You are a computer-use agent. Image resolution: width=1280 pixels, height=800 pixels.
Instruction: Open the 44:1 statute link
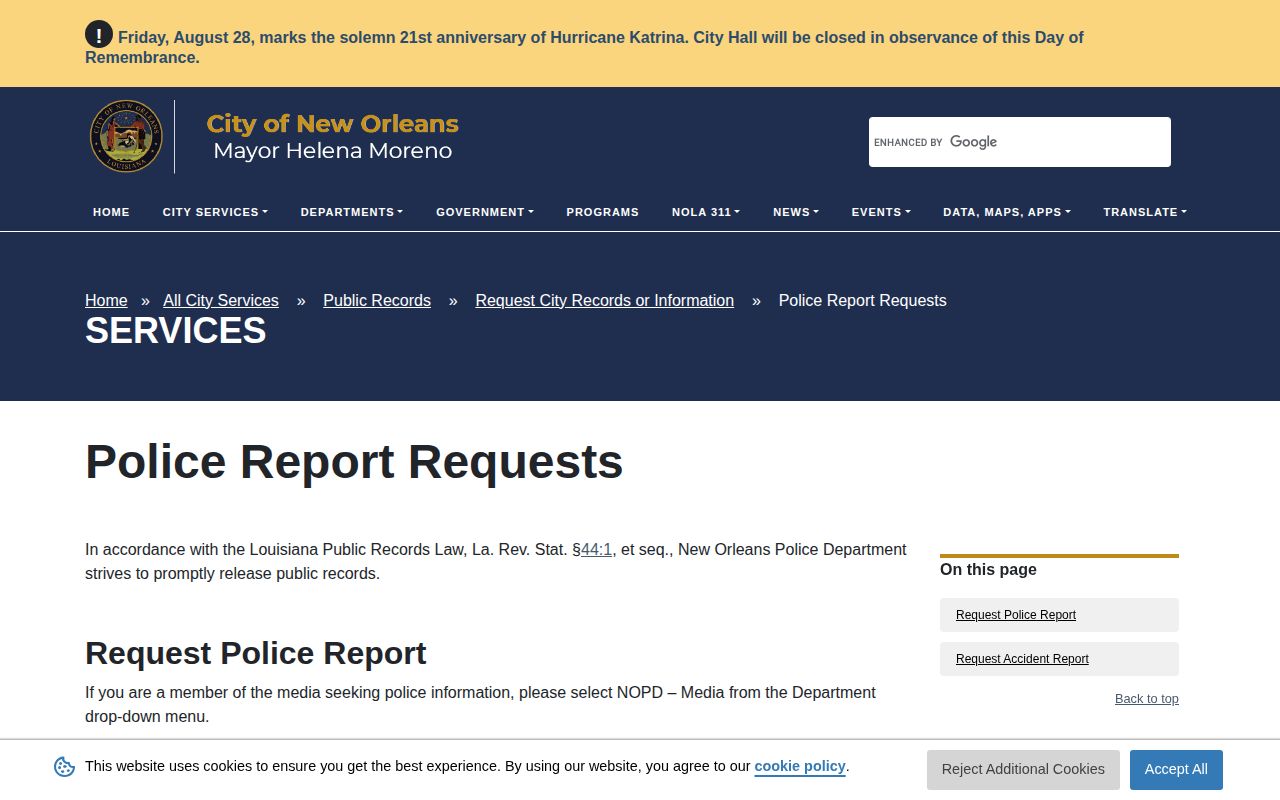click(596, 549)
